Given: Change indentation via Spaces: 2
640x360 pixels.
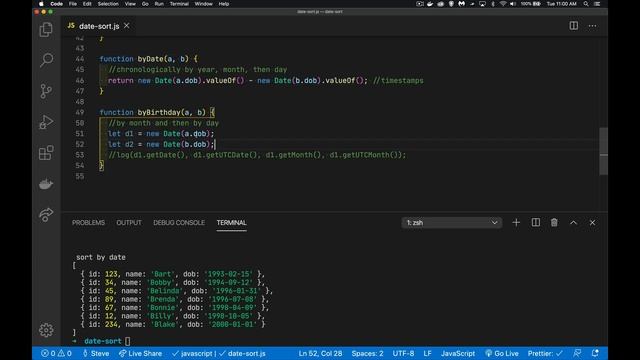Looking at the screenshot, I should tap(367, 353).
